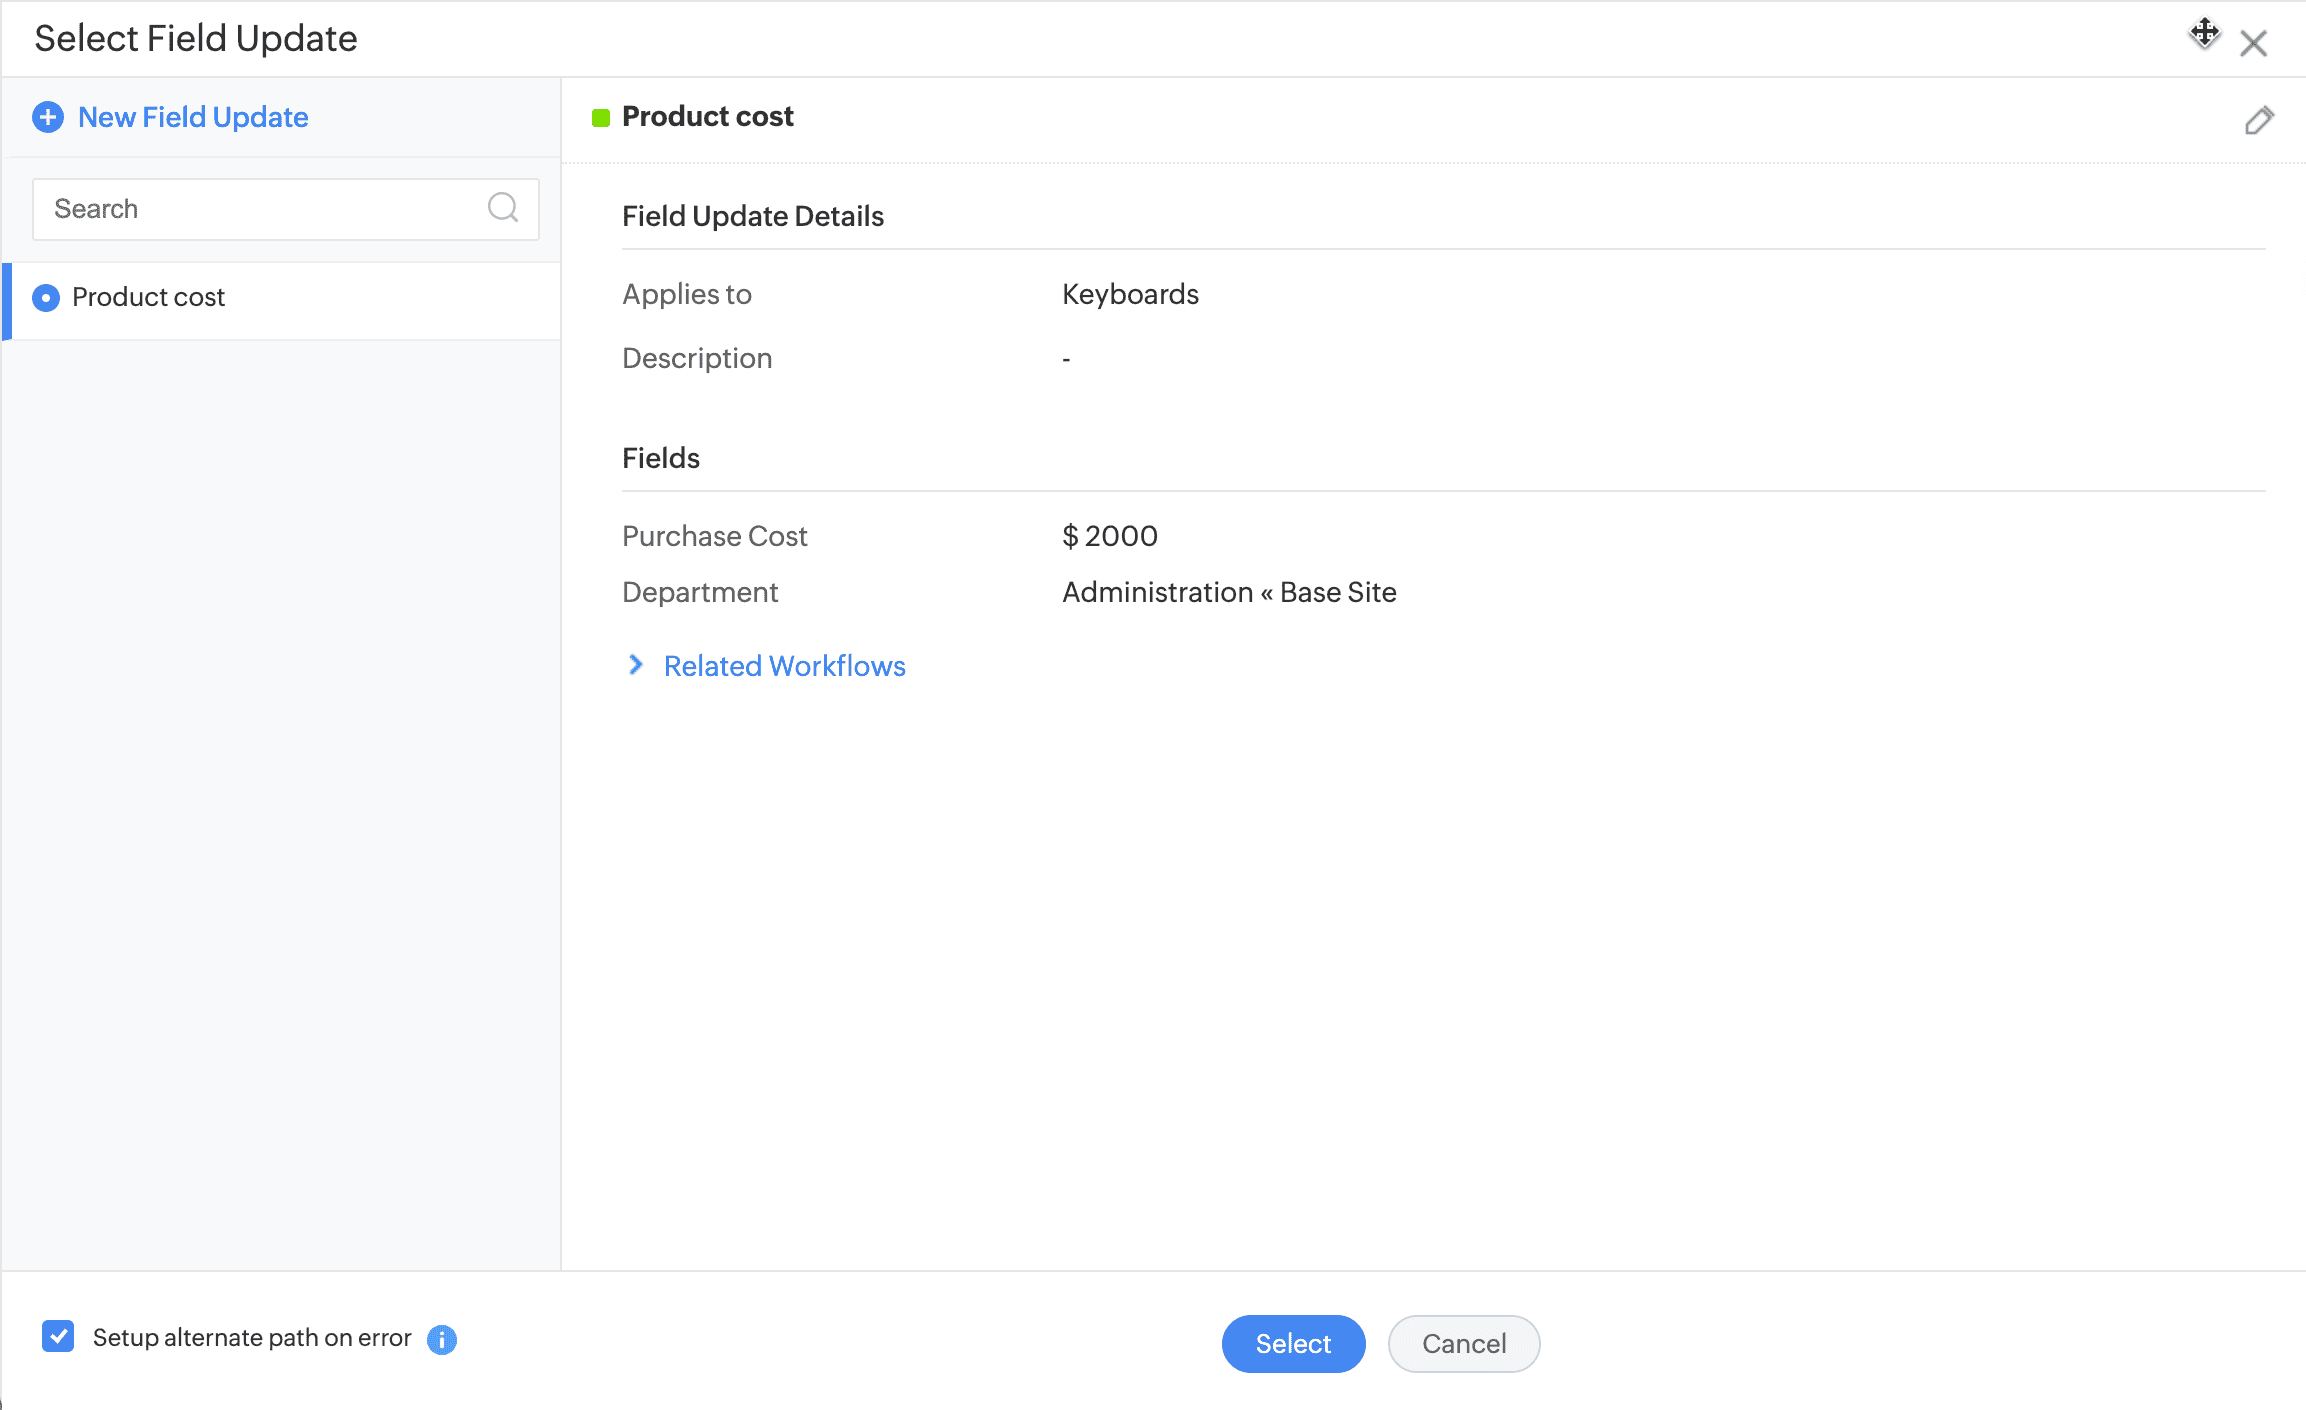Click the New Field Update link
The width and height of the screenshot is (2306, 1410).
(x=193, y=117)
